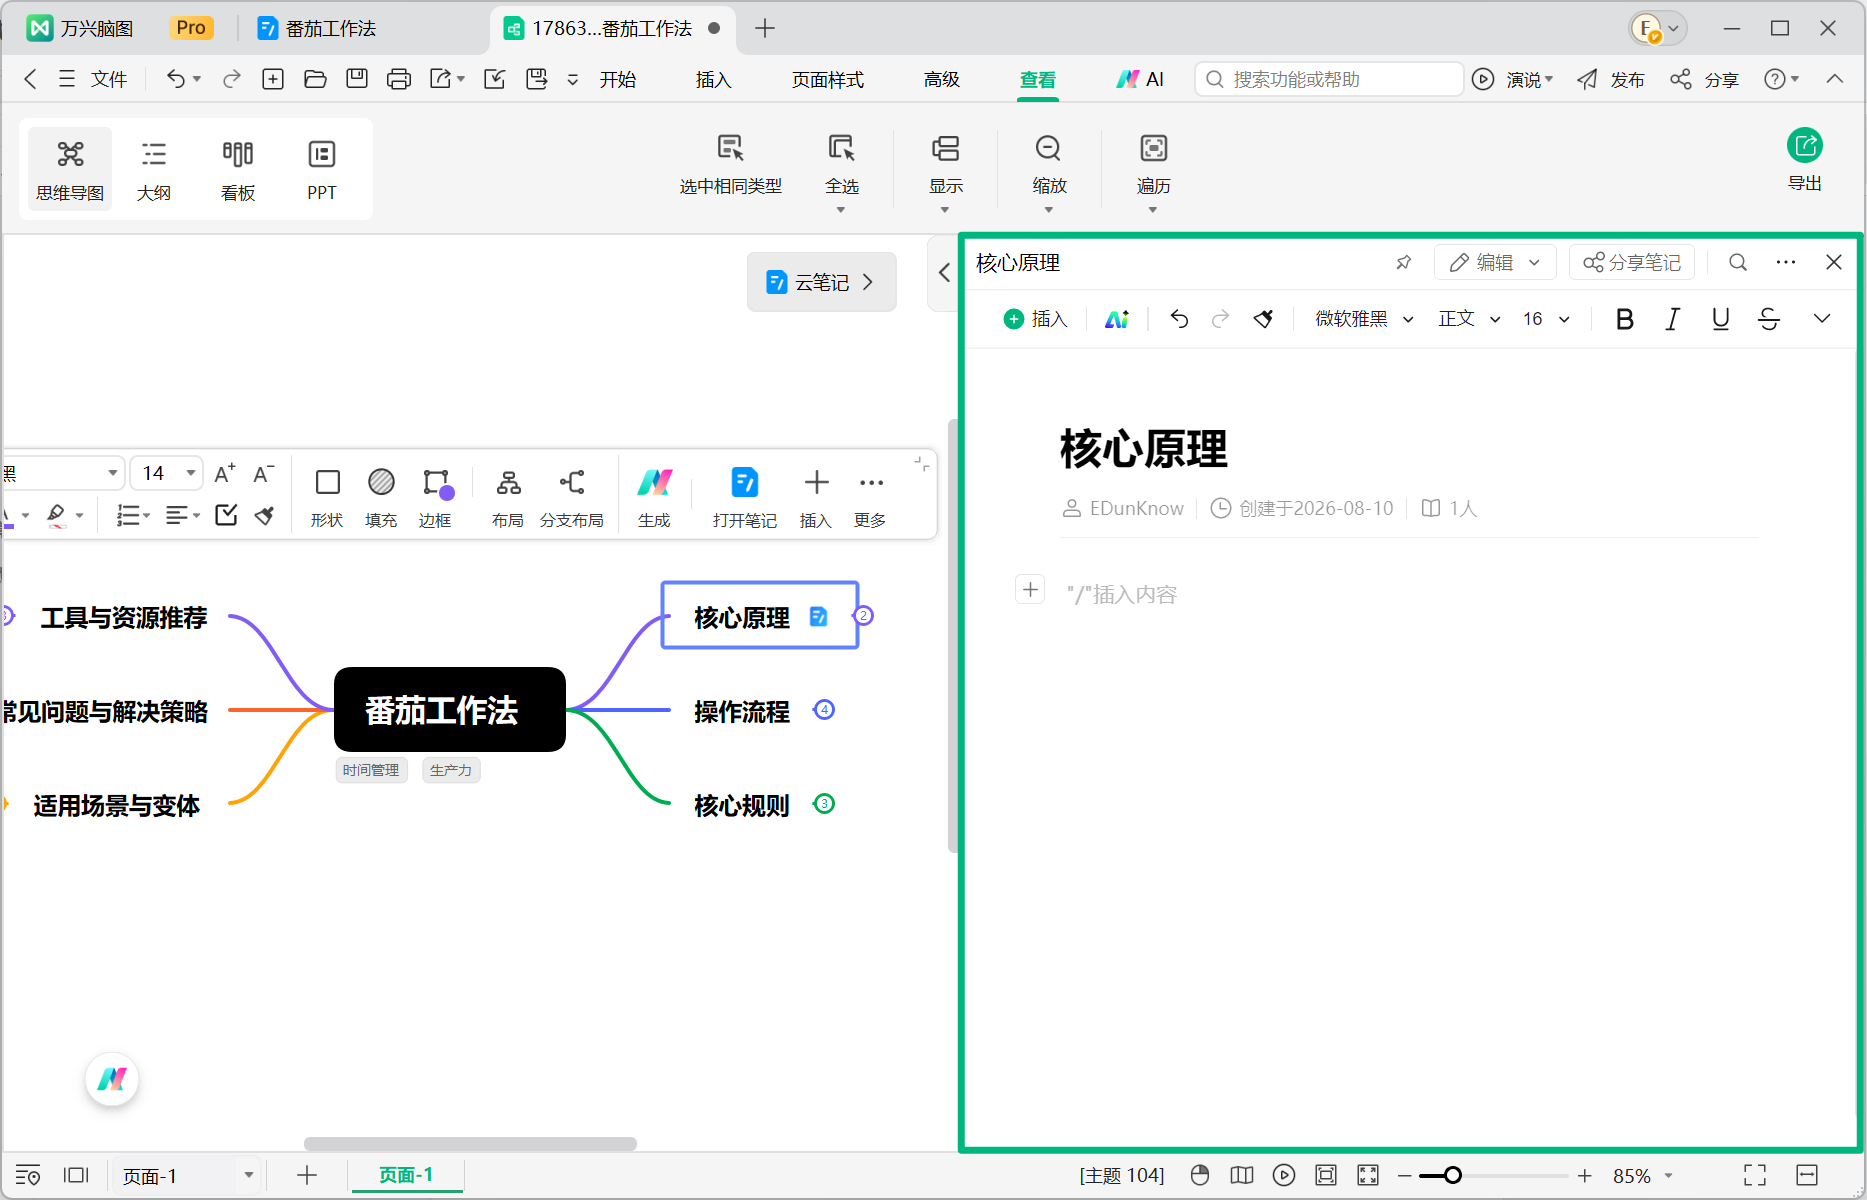
Task: Click the green Insert (插入) button in note editor
Action: (x=1036, y=319)
